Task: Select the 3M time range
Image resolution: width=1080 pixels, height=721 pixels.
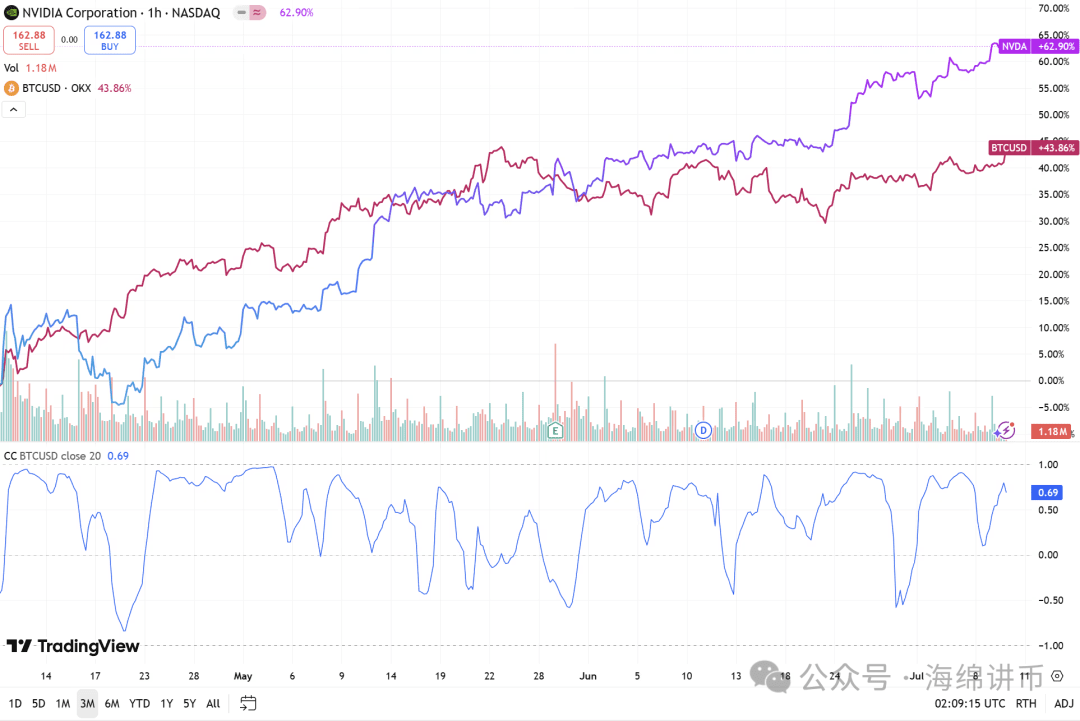Action: click(x=87, y=703)
